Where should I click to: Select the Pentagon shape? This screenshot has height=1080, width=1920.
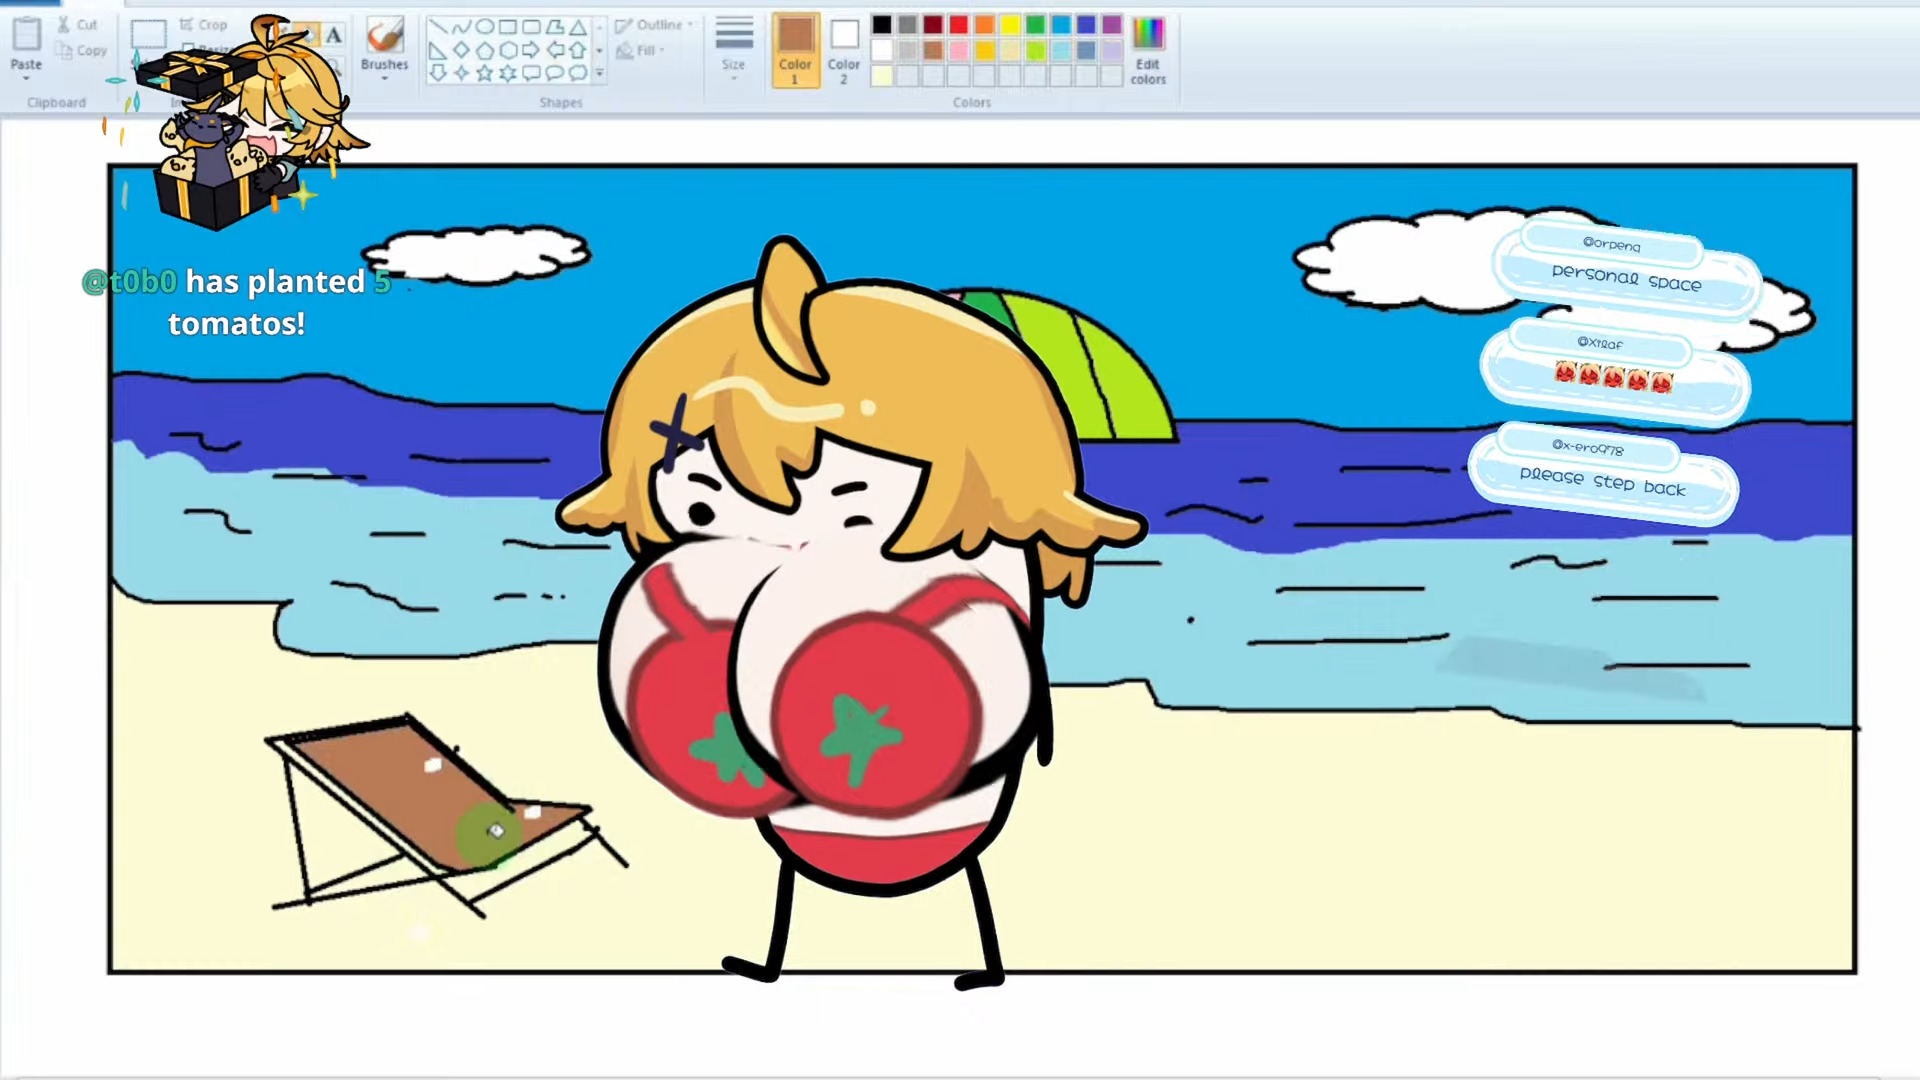tap(484, 50)
